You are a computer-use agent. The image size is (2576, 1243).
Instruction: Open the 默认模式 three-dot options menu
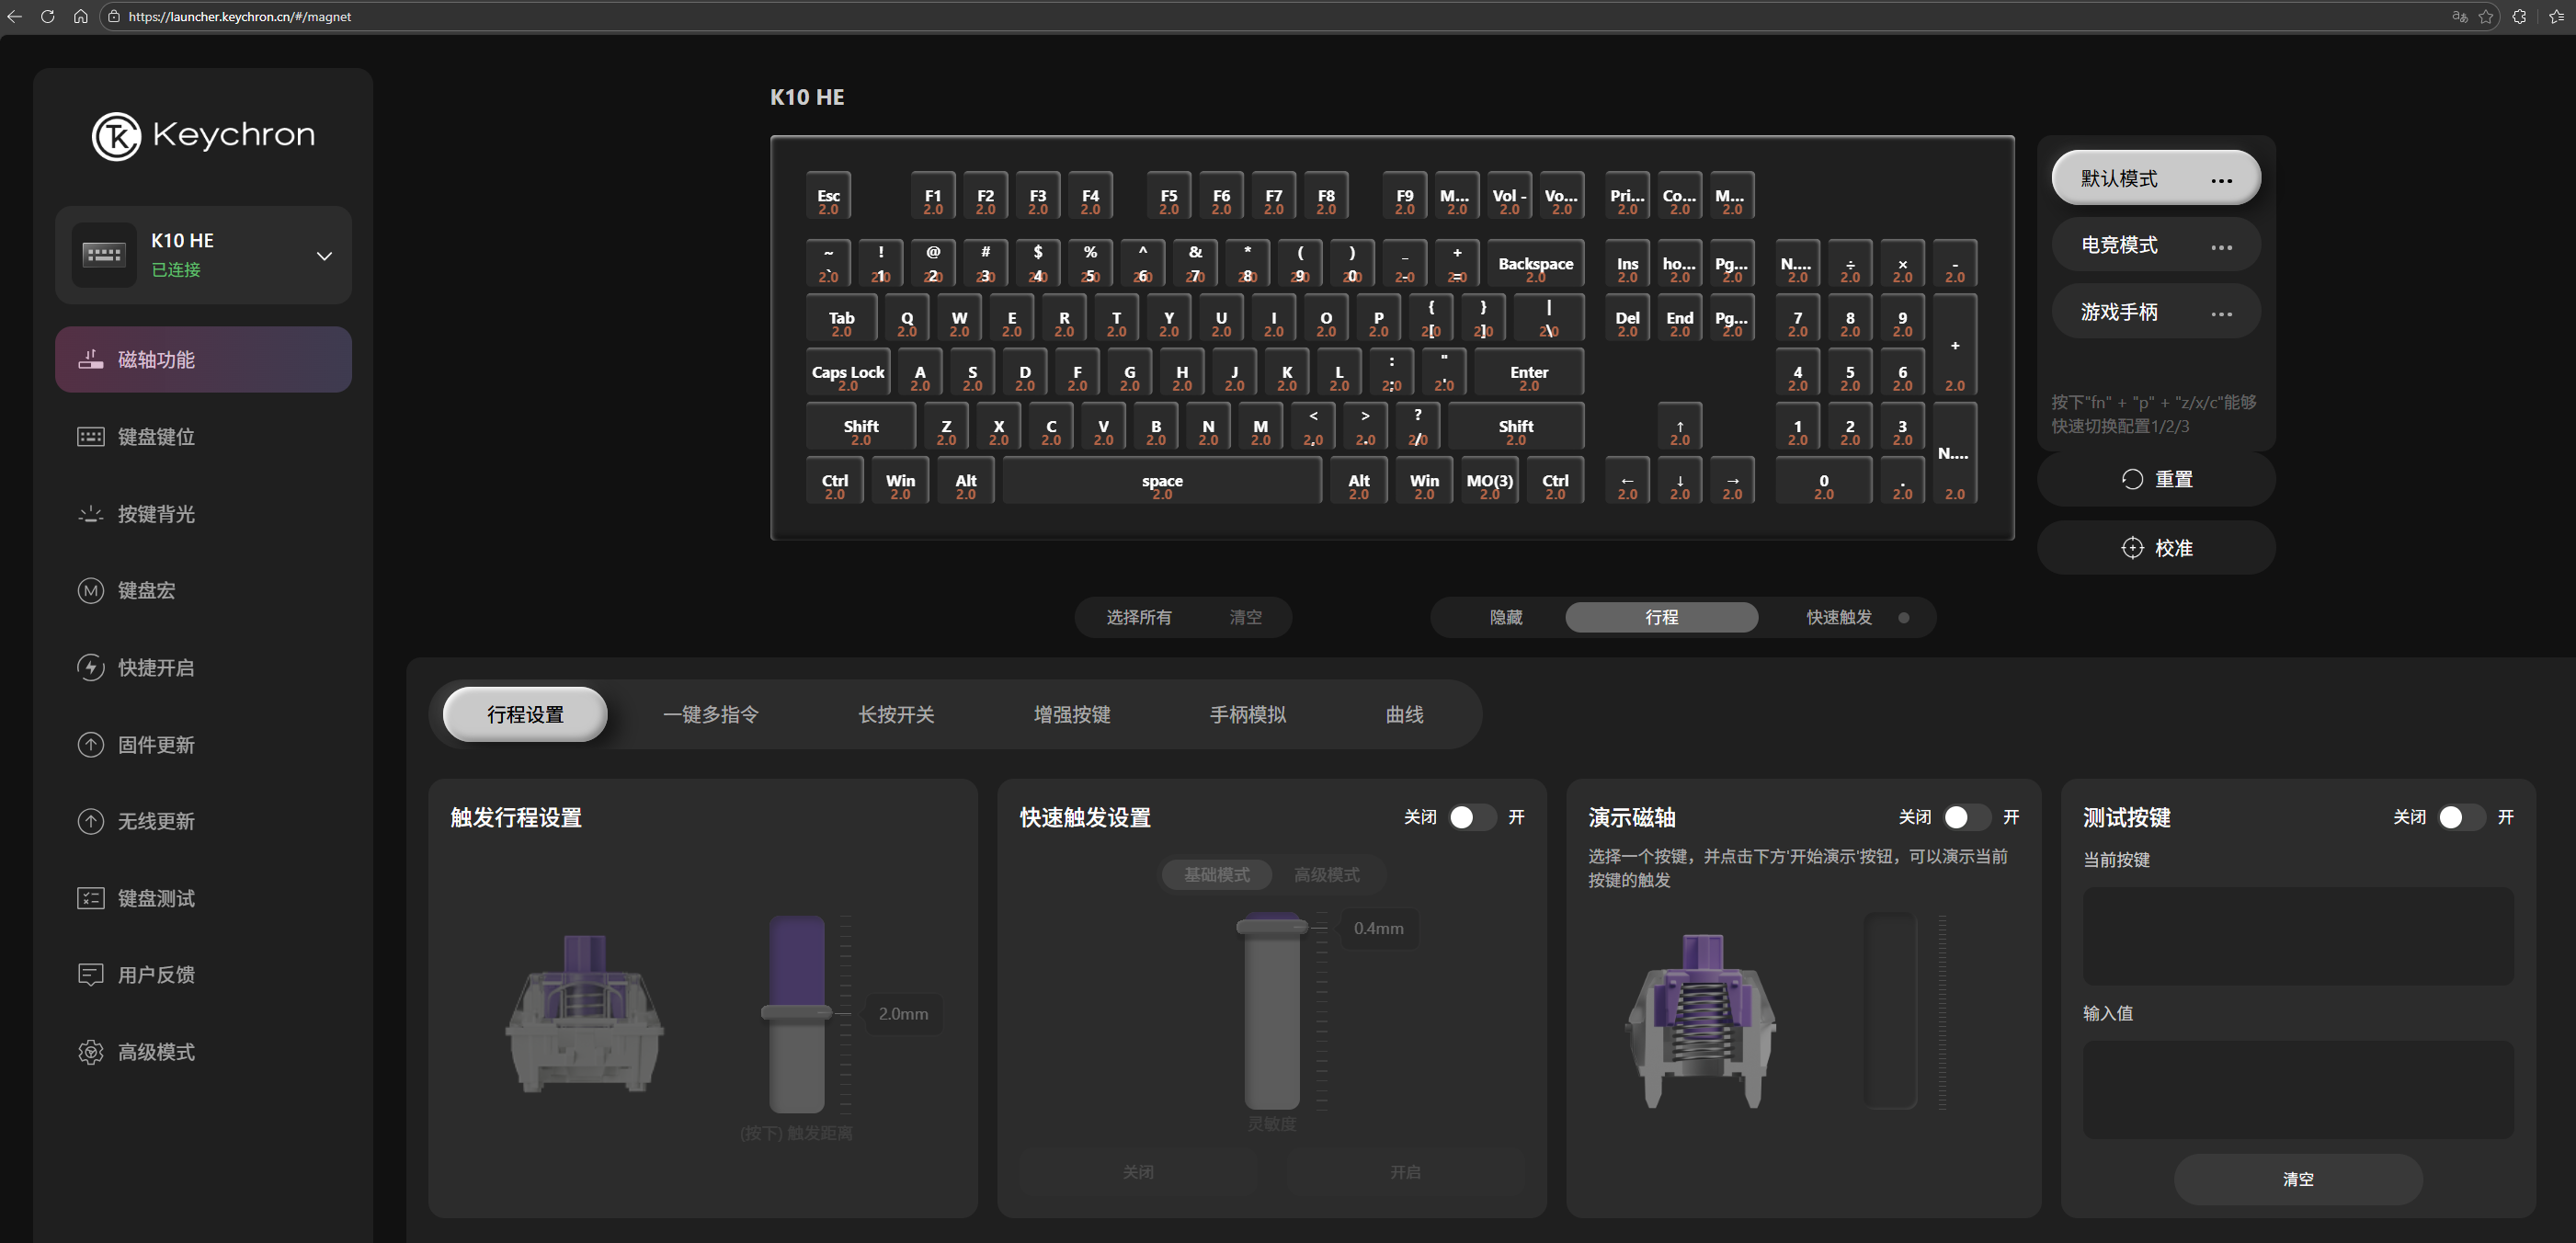pos(2221,181)
